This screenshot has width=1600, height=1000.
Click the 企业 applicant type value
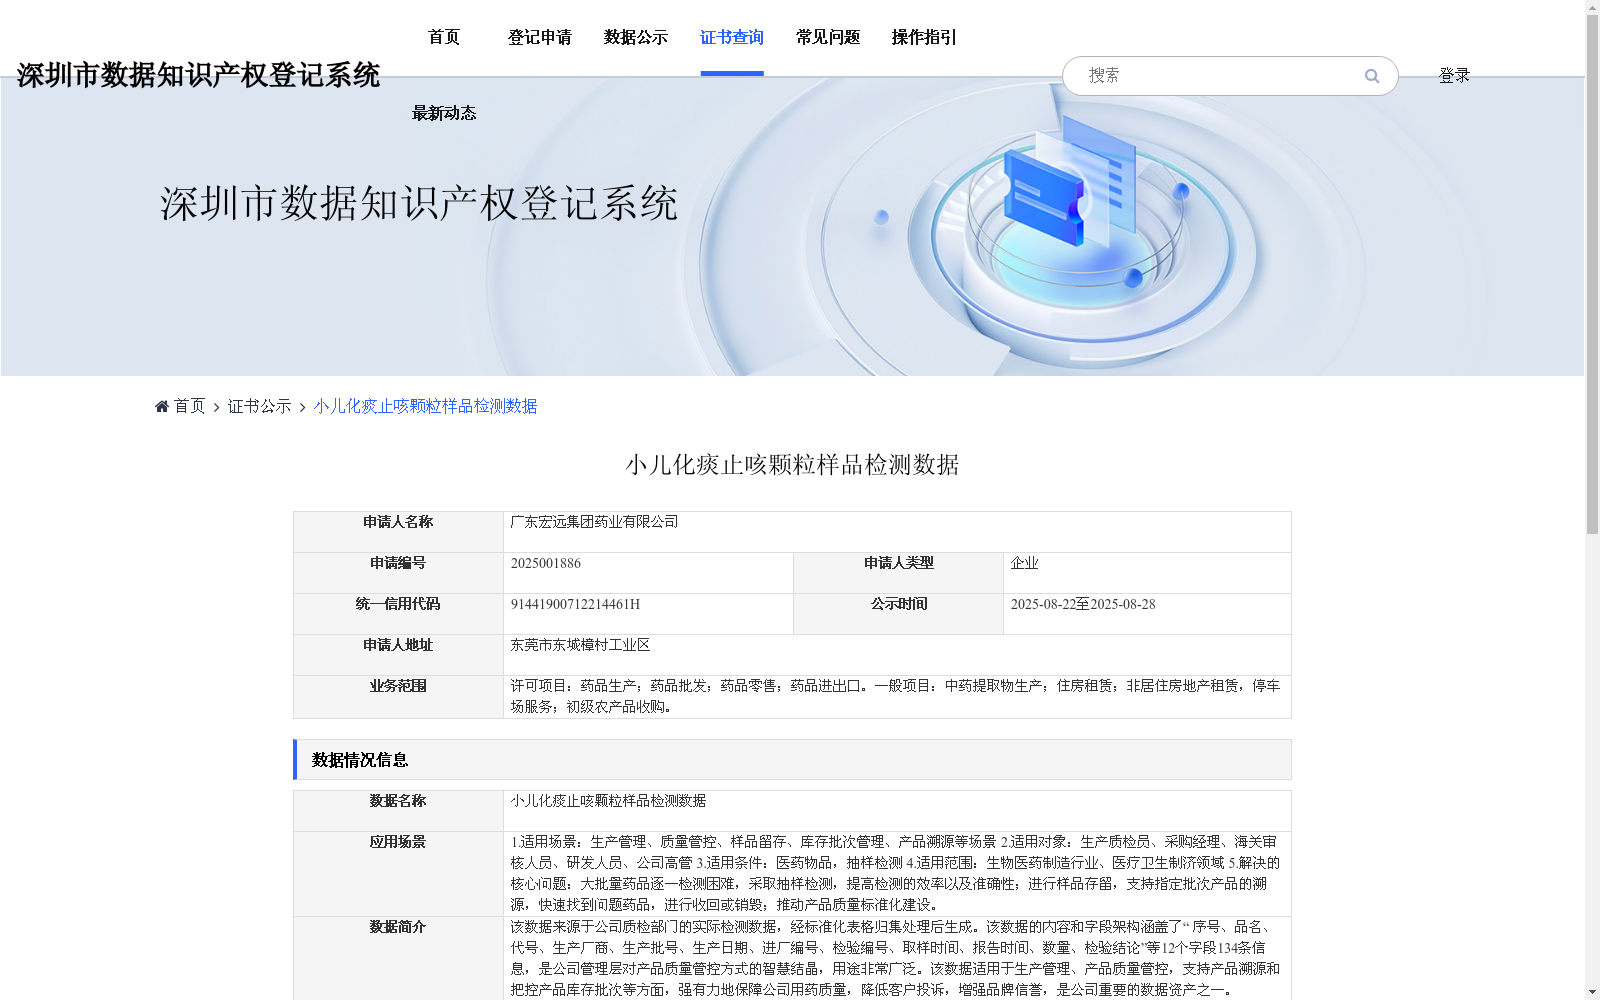1024,563
